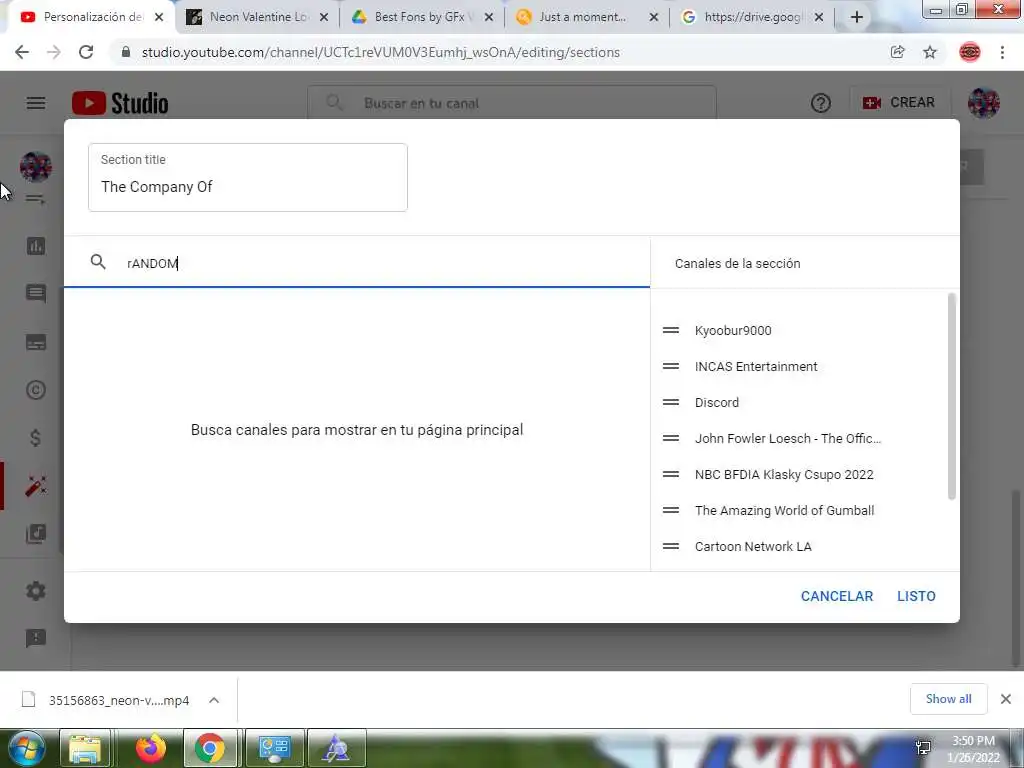
Task: Launch Firefox from the taskbar
Action: pos(150,748)
